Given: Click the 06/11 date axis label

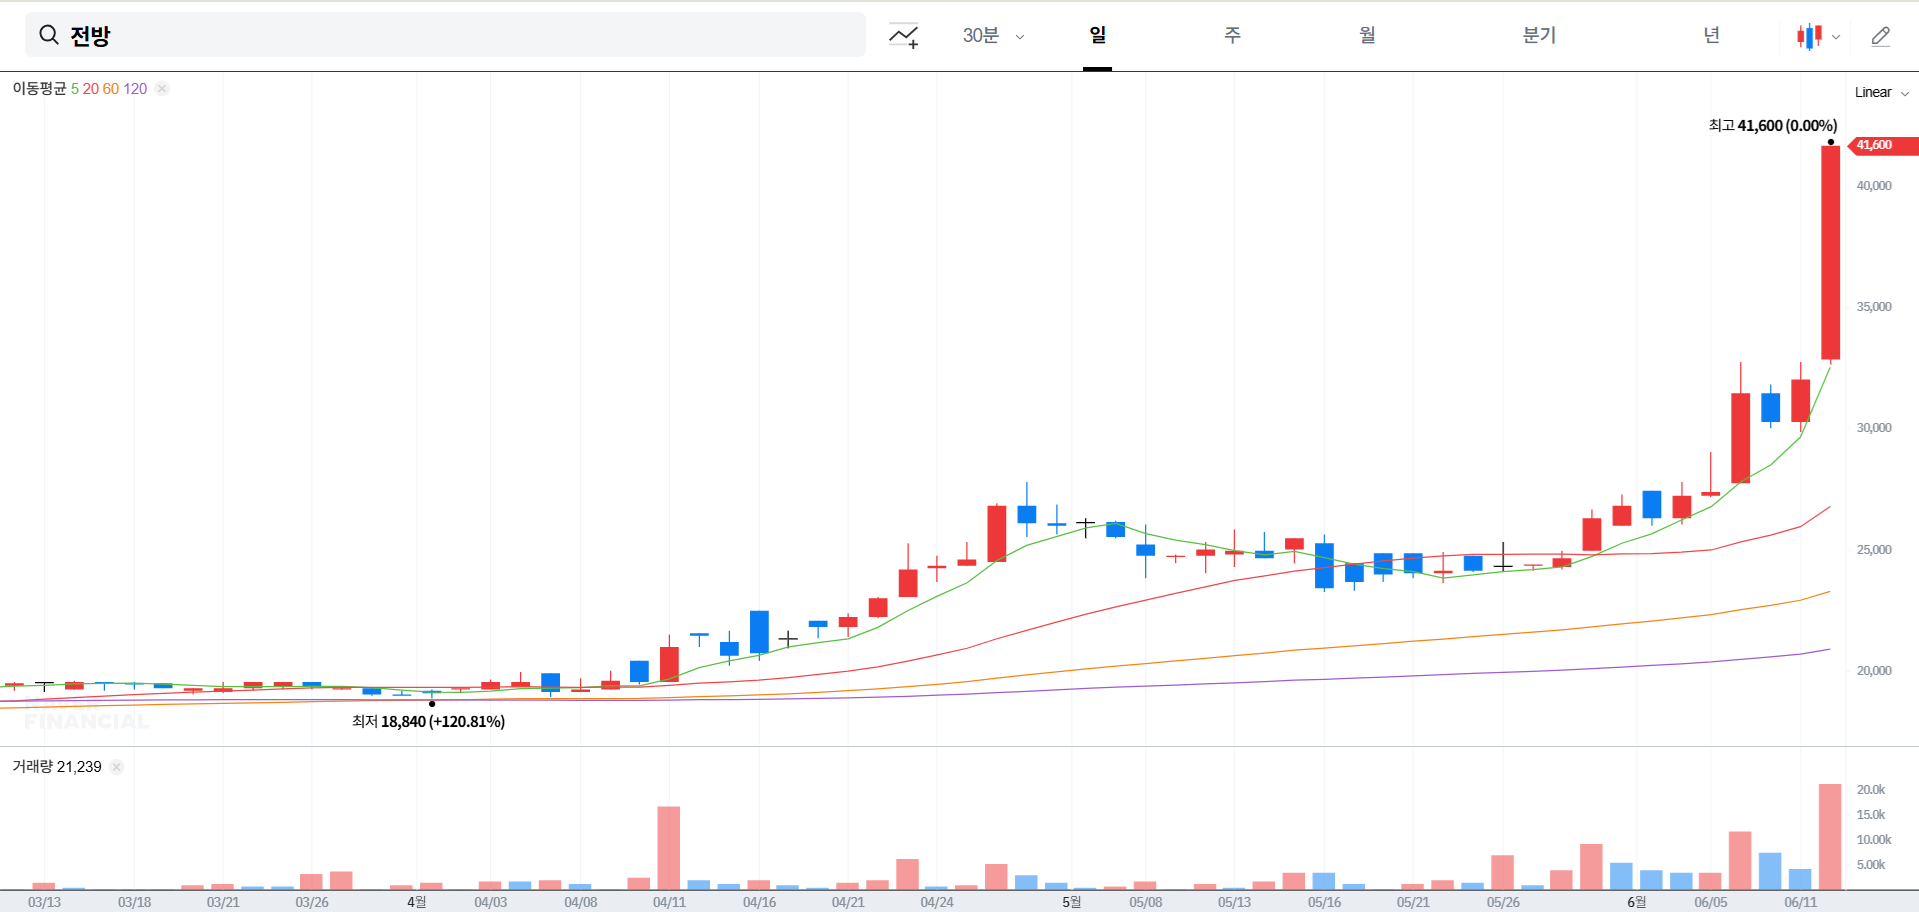Looking at the screenshot, I should [x=1800, y=902].
